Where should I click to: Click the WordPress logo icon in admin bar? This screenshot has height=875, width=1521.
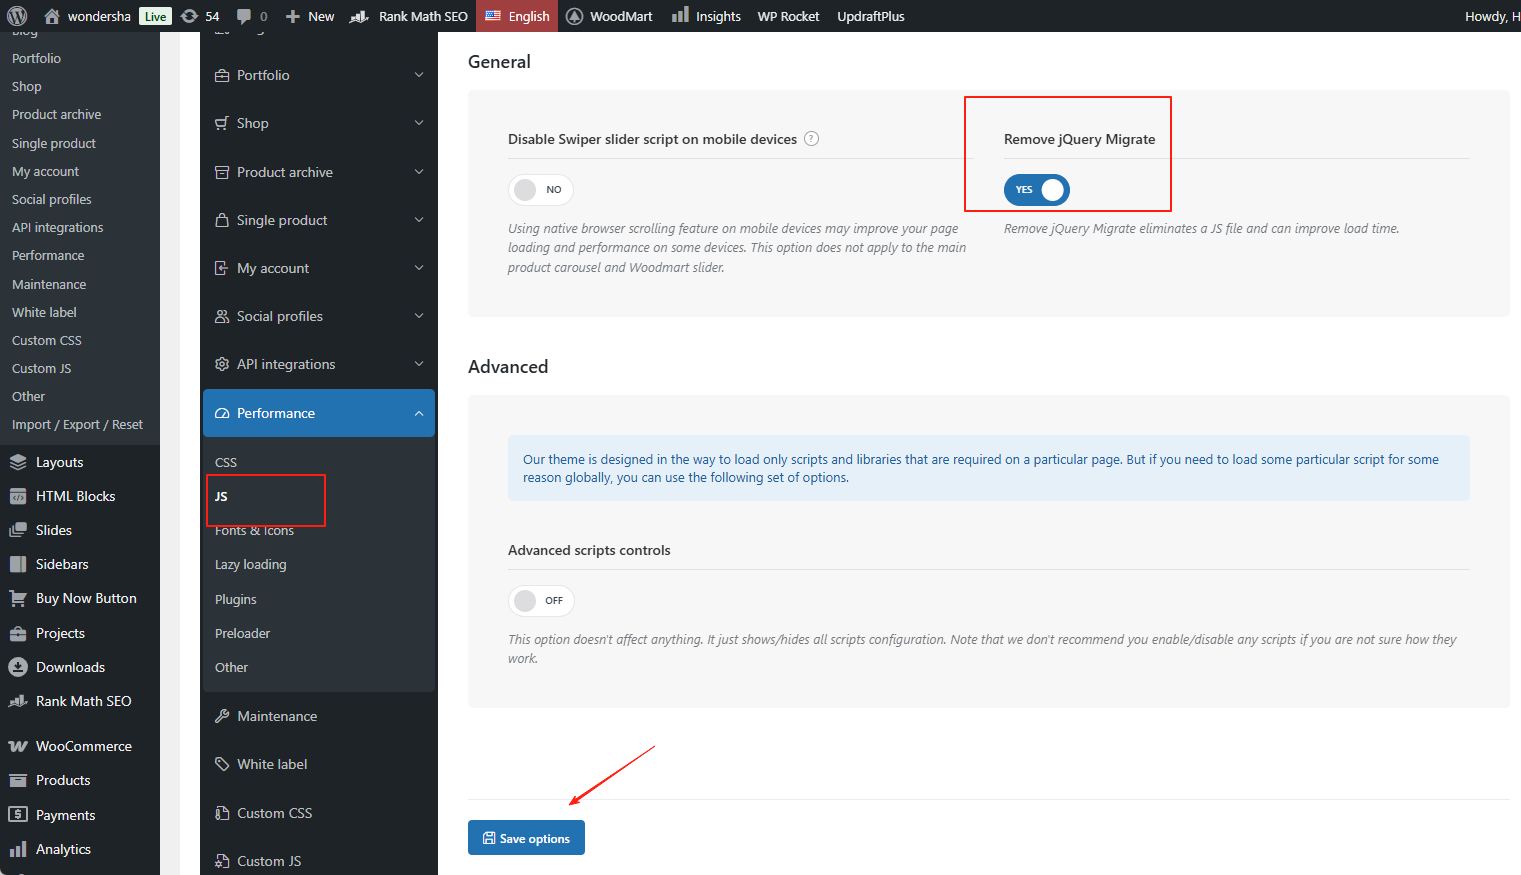pyautogui.click(x=17, y=16)
